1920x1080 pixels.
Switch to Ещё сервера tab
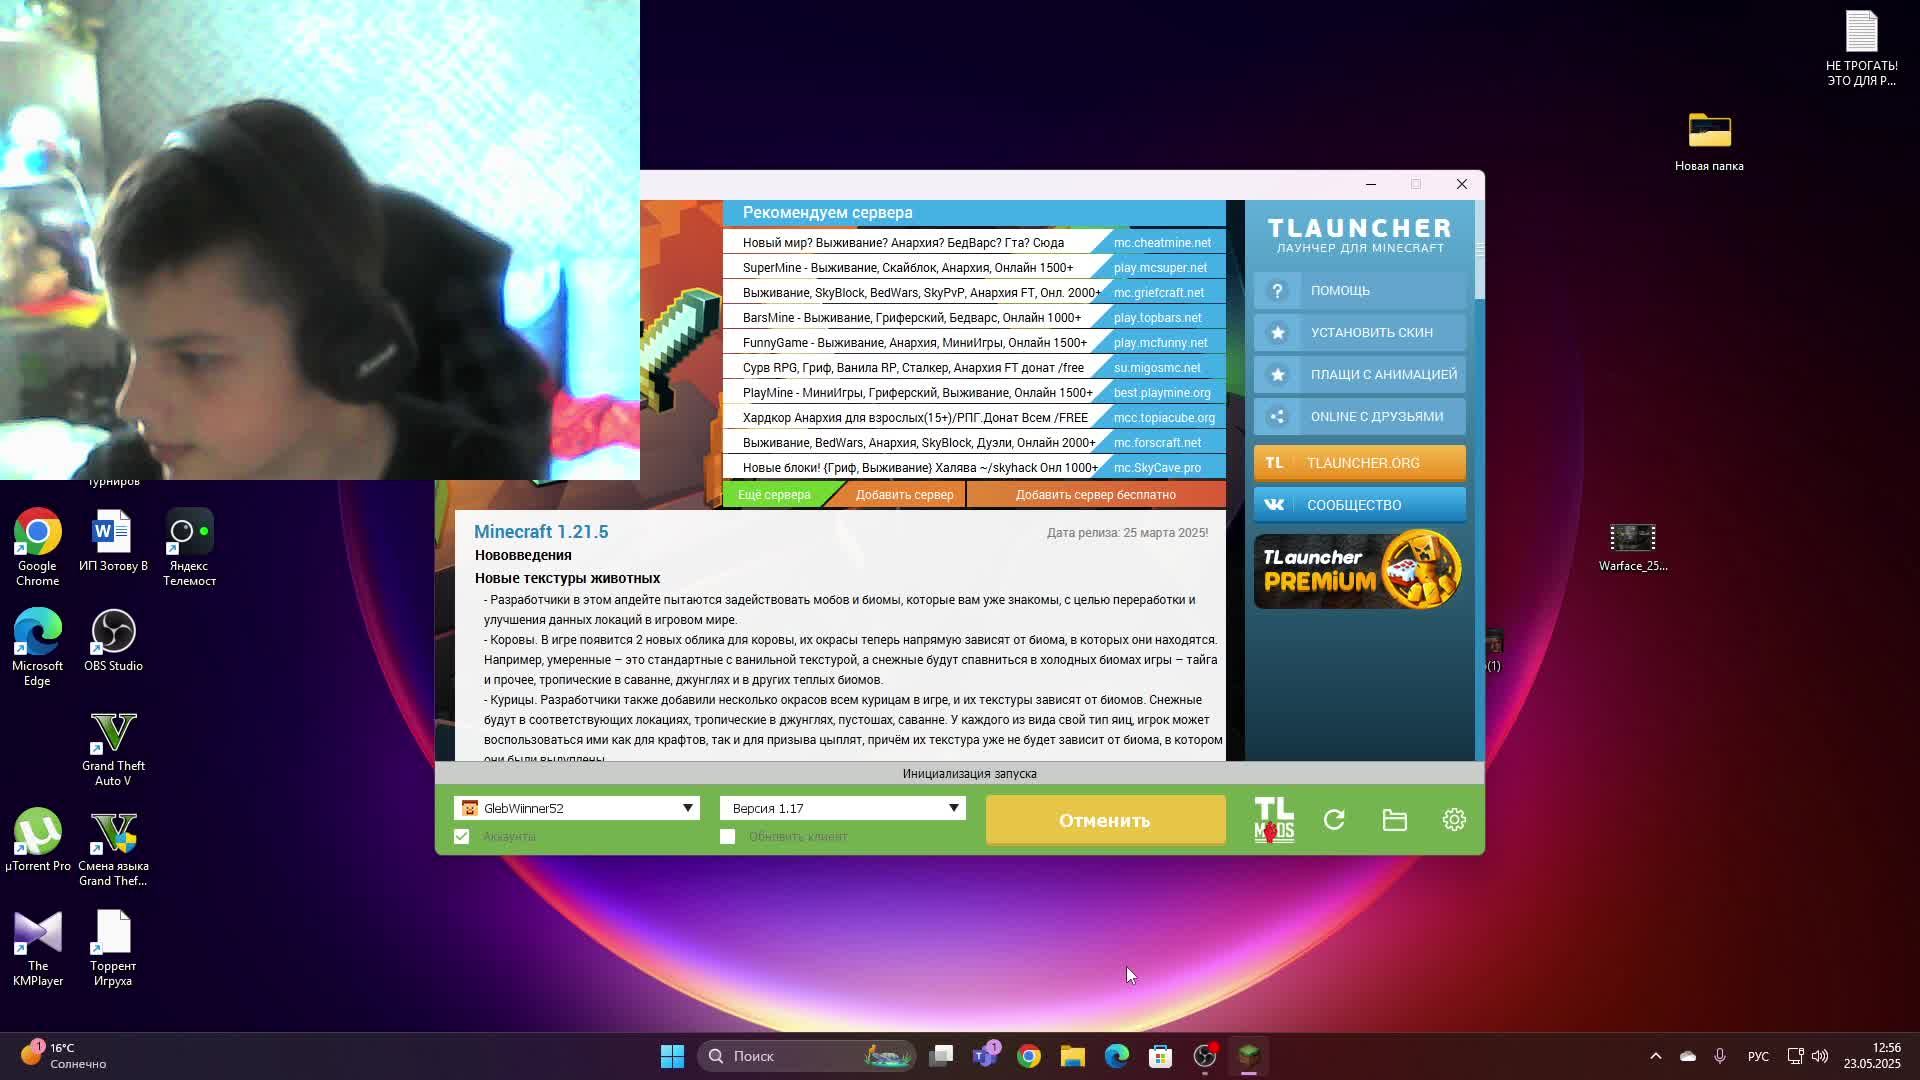pyautogui.click(x=774, y=494)
